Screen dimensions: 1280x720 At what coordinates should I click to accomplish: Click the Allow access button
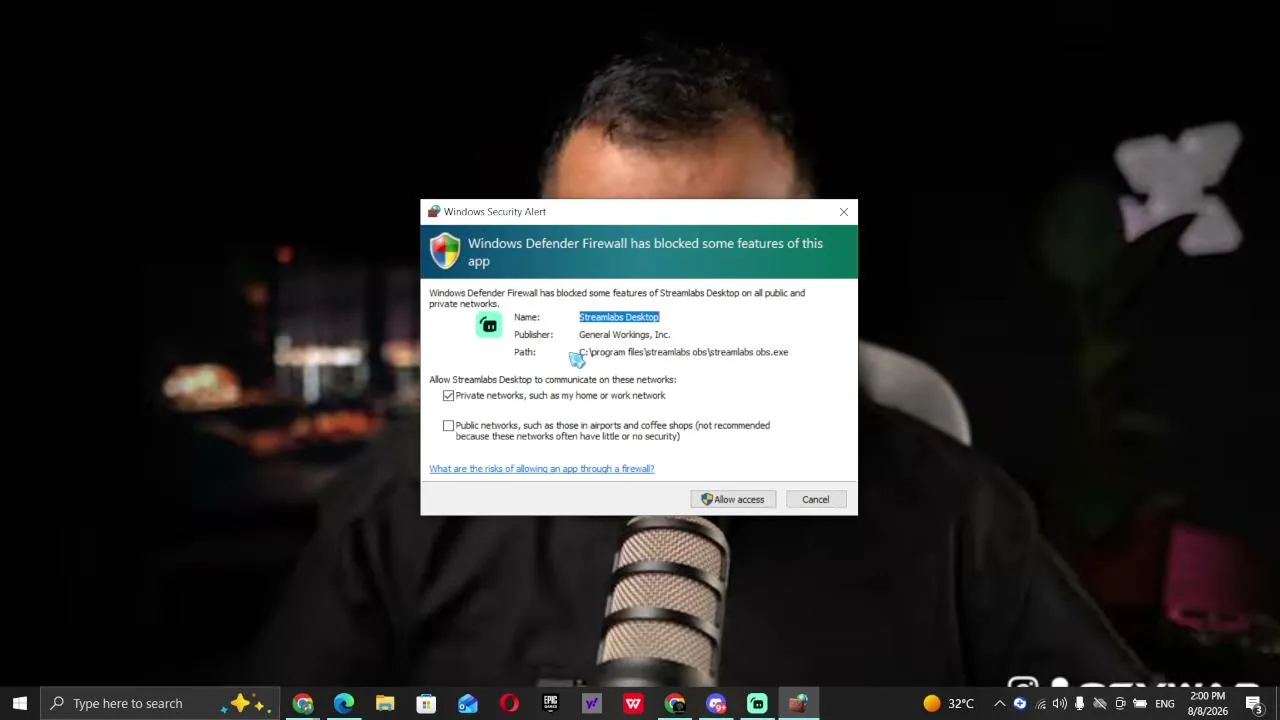coord(733,500)
